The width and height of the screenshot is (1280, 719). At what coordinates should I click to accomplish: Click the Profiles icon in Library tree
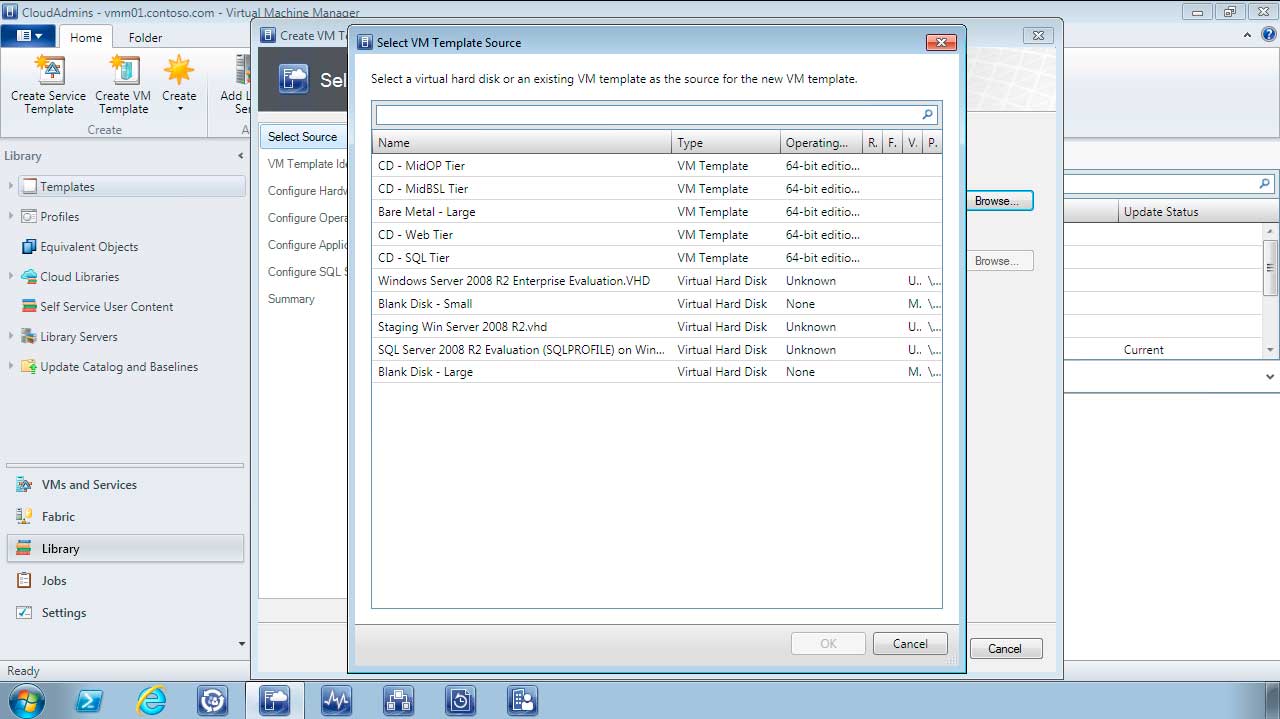(x=29, y=217)
